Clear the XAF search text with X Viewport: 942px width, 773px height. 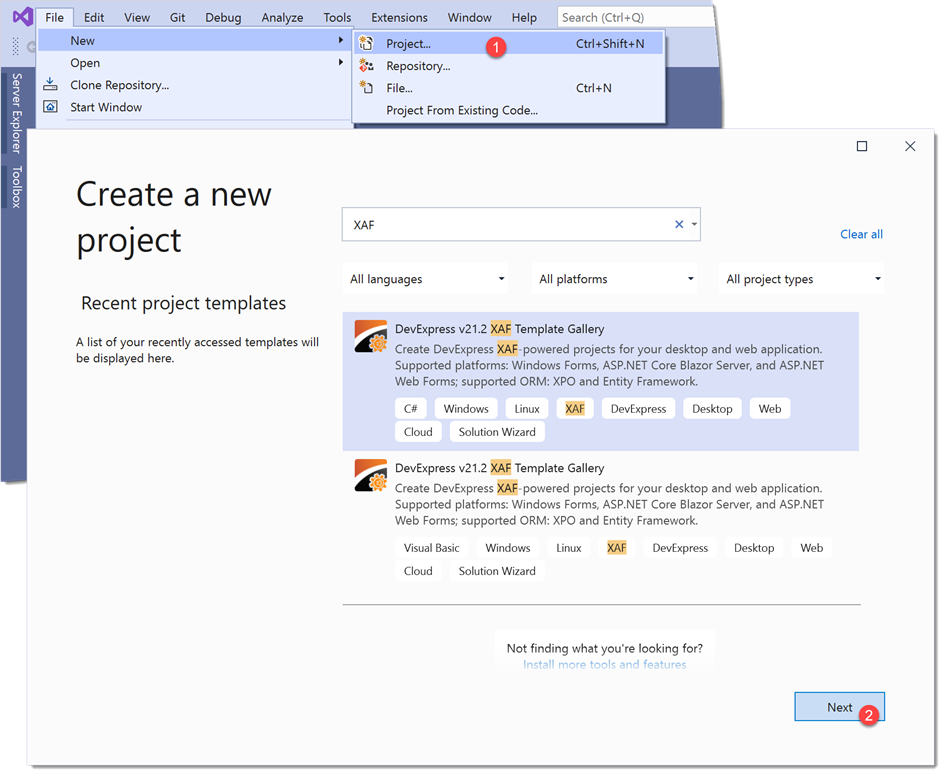click(679, 225)
